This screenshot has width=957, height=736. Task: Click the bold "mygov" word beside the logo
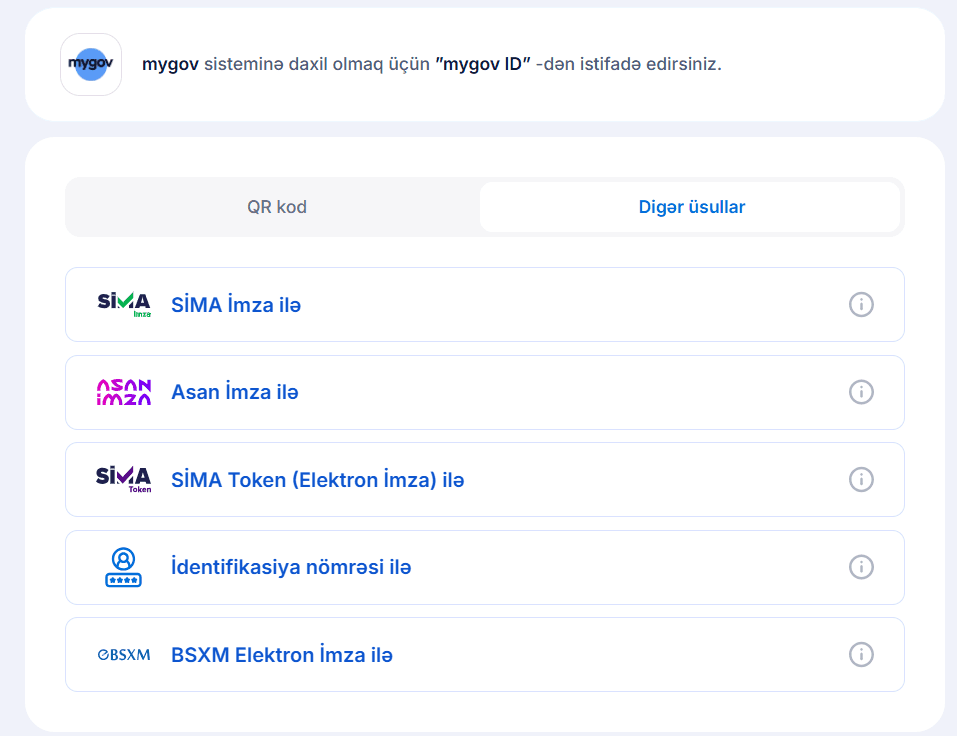tap(170, 64)
